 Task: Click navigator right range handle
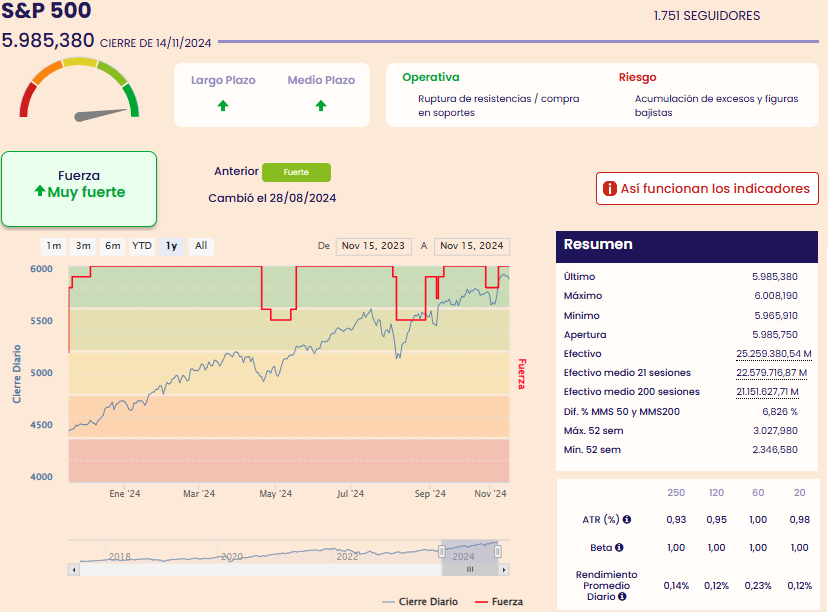tap(497, 552)
